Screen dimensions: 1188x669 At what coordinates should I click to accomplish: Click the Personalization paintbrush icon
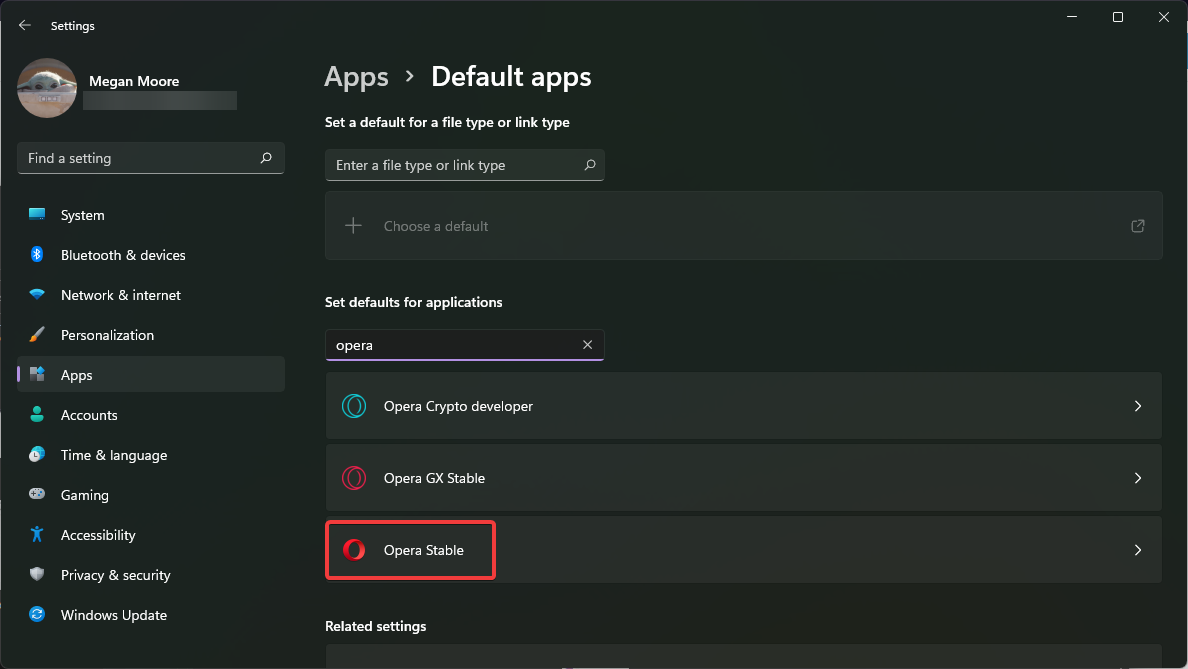pos(36,334)
